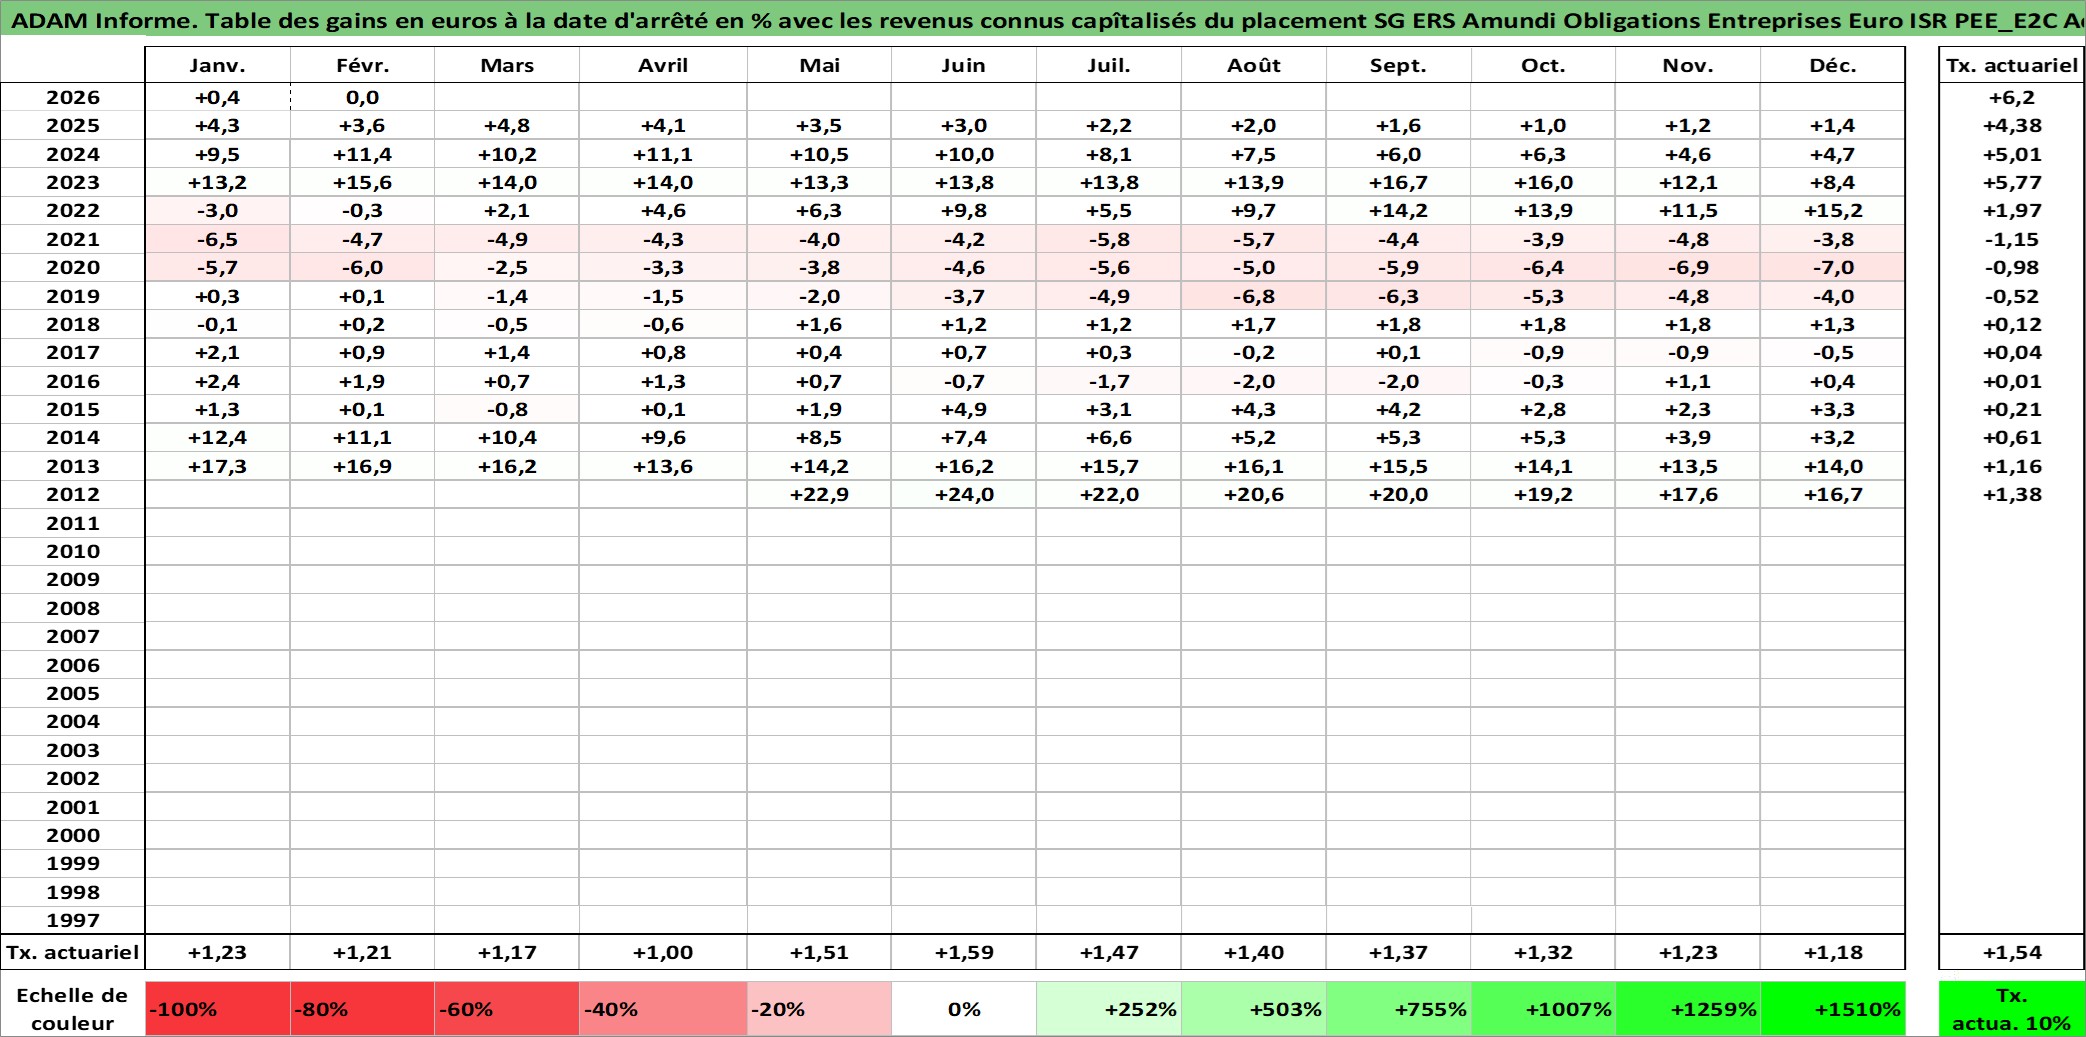Select the 2026 year row label
The image size is (2086, 1037).
[x=73, y=97]
